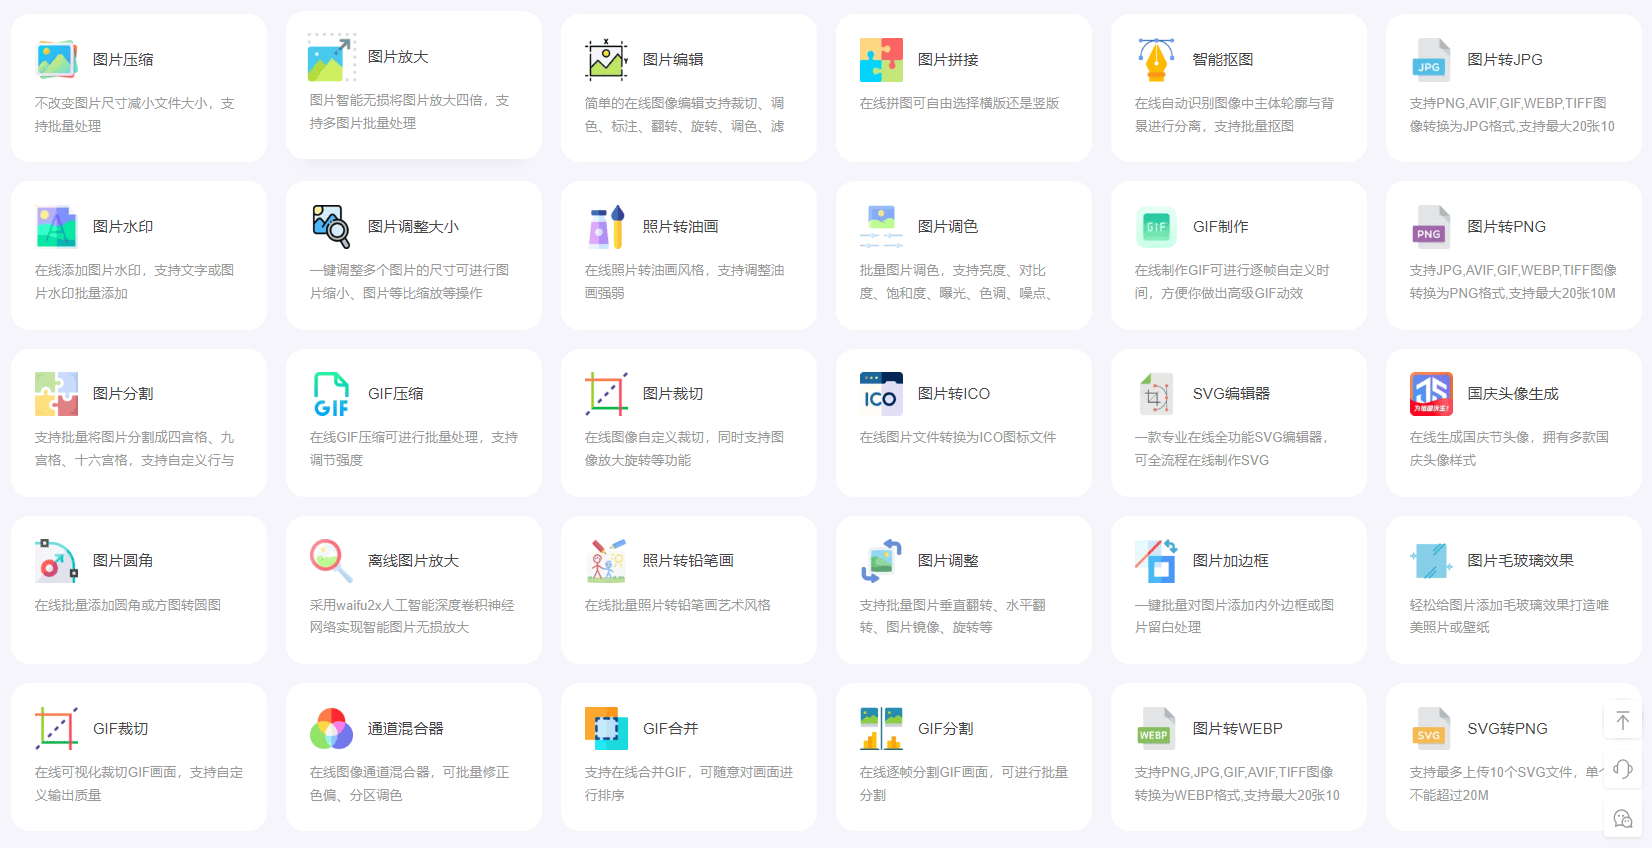Screen dimensions: 1652x848
Task: Jump to page top with arrow button
Action: pyautogui.click(x=1623, y=720)
